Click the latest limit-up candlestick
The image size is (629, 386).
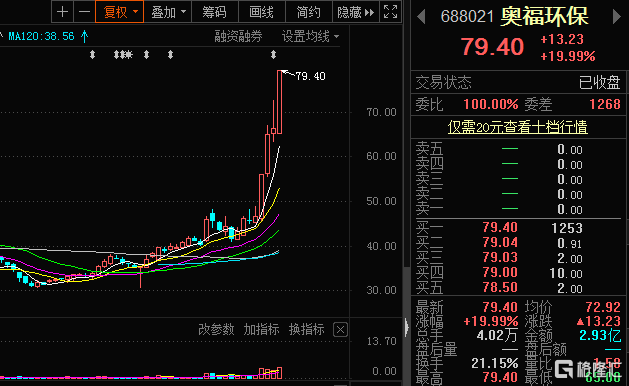pyautogui.click(x=280, y=102)
